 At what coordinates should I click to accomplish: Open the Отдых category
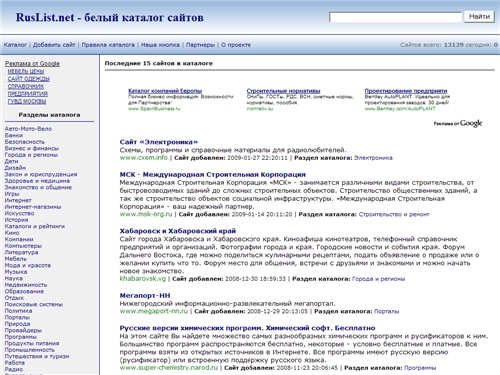[x=14, y=298]
